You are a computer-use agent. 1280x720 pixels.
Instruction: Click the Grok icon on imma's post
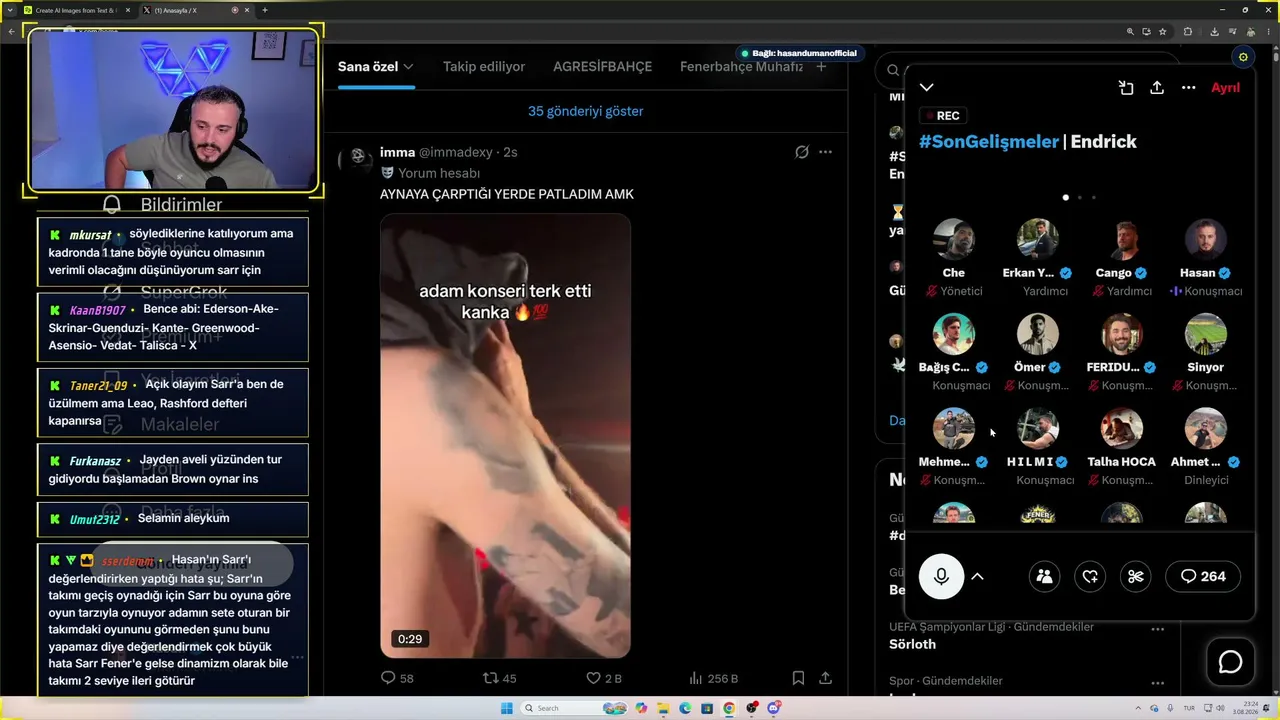pos(801,152)
